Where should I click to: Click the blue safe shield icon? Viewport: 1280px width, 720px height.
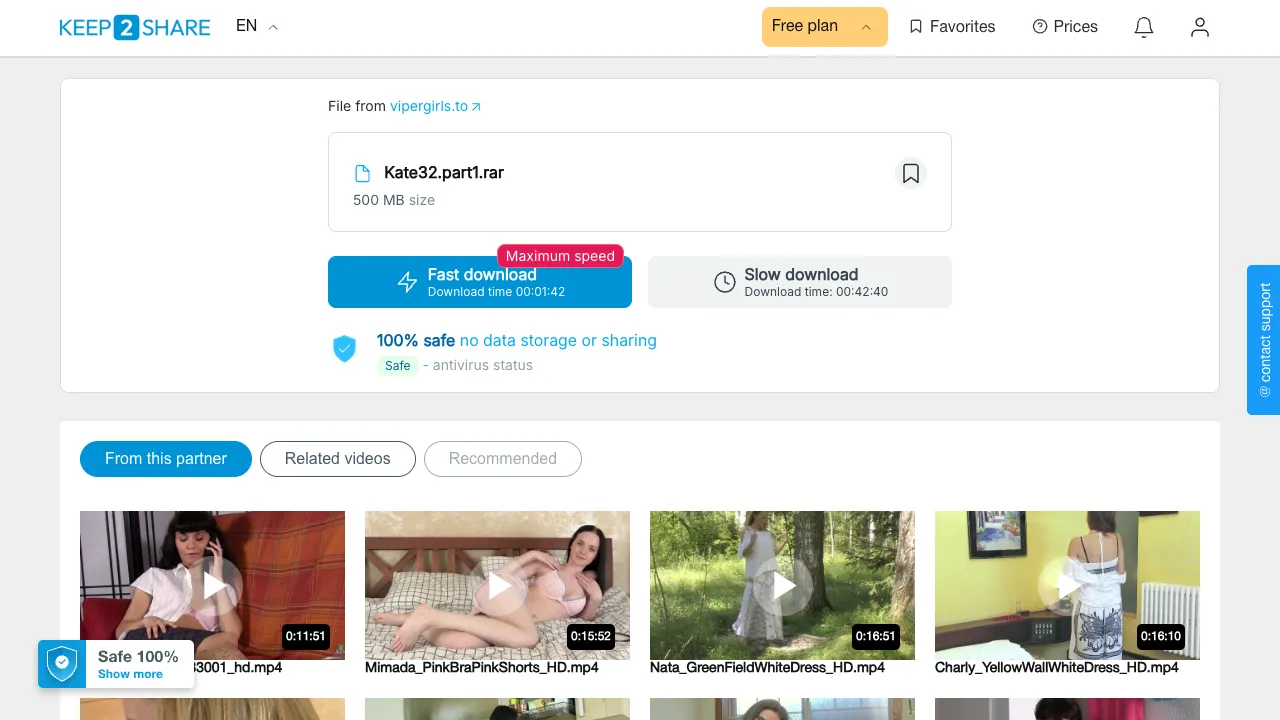[x=344, y=348]
